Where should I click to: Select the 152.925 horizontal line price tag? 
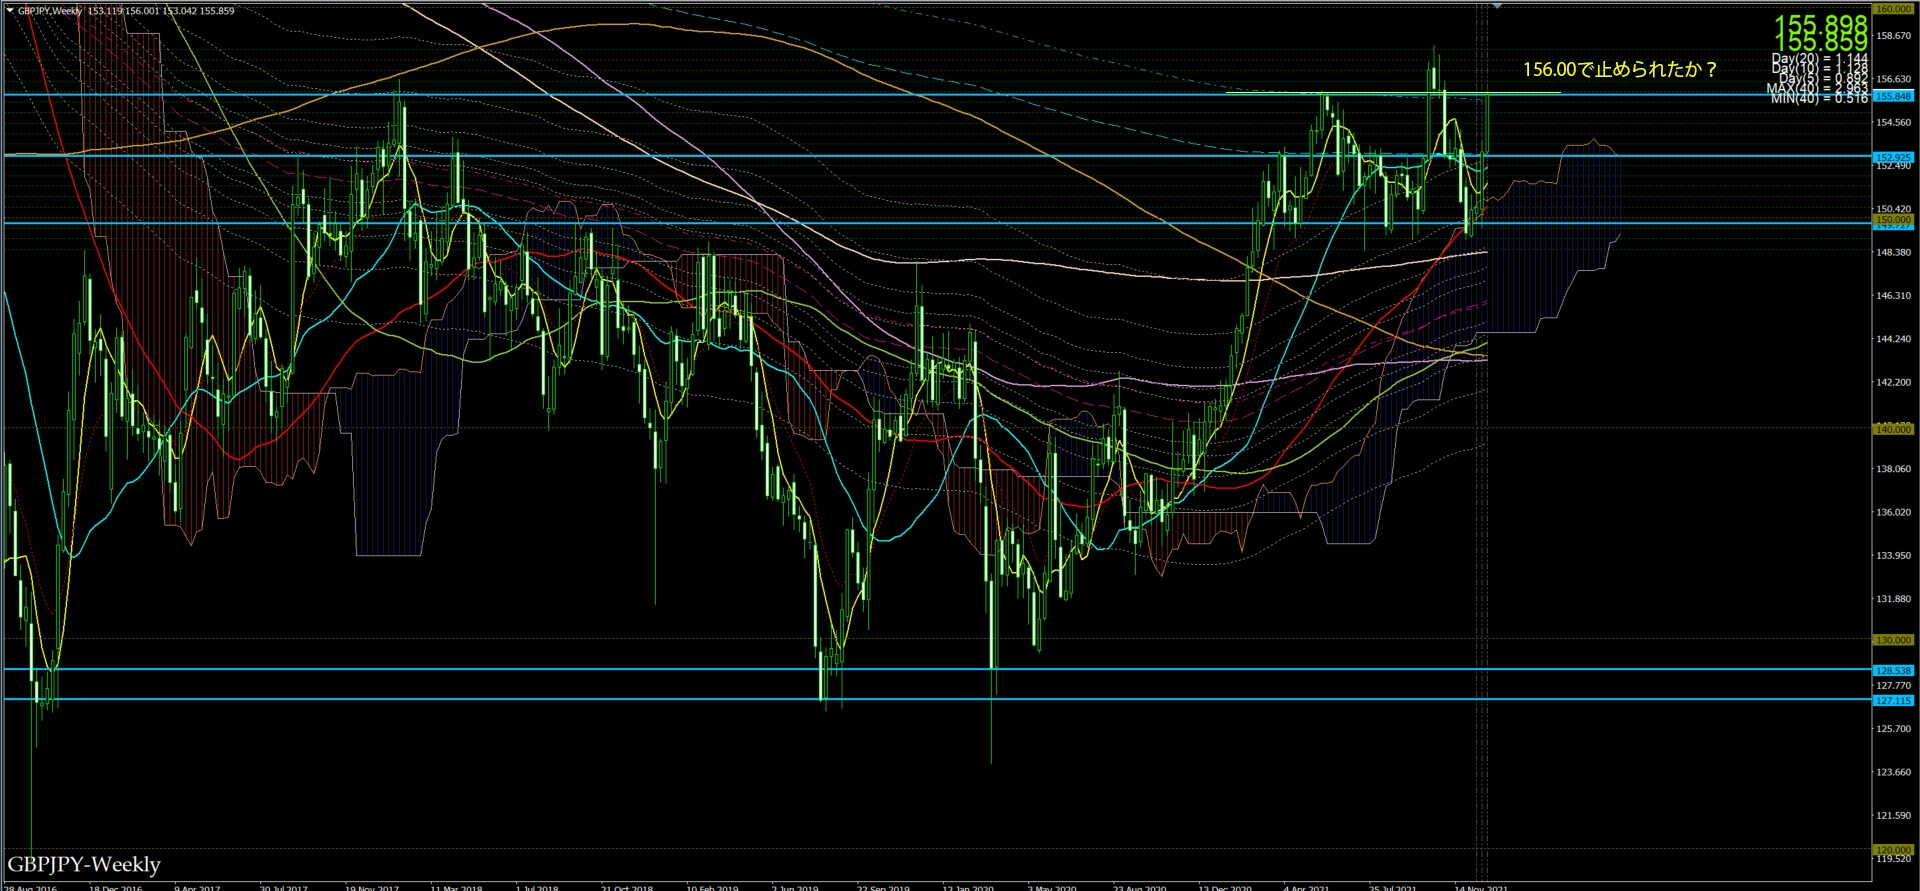1893,157
